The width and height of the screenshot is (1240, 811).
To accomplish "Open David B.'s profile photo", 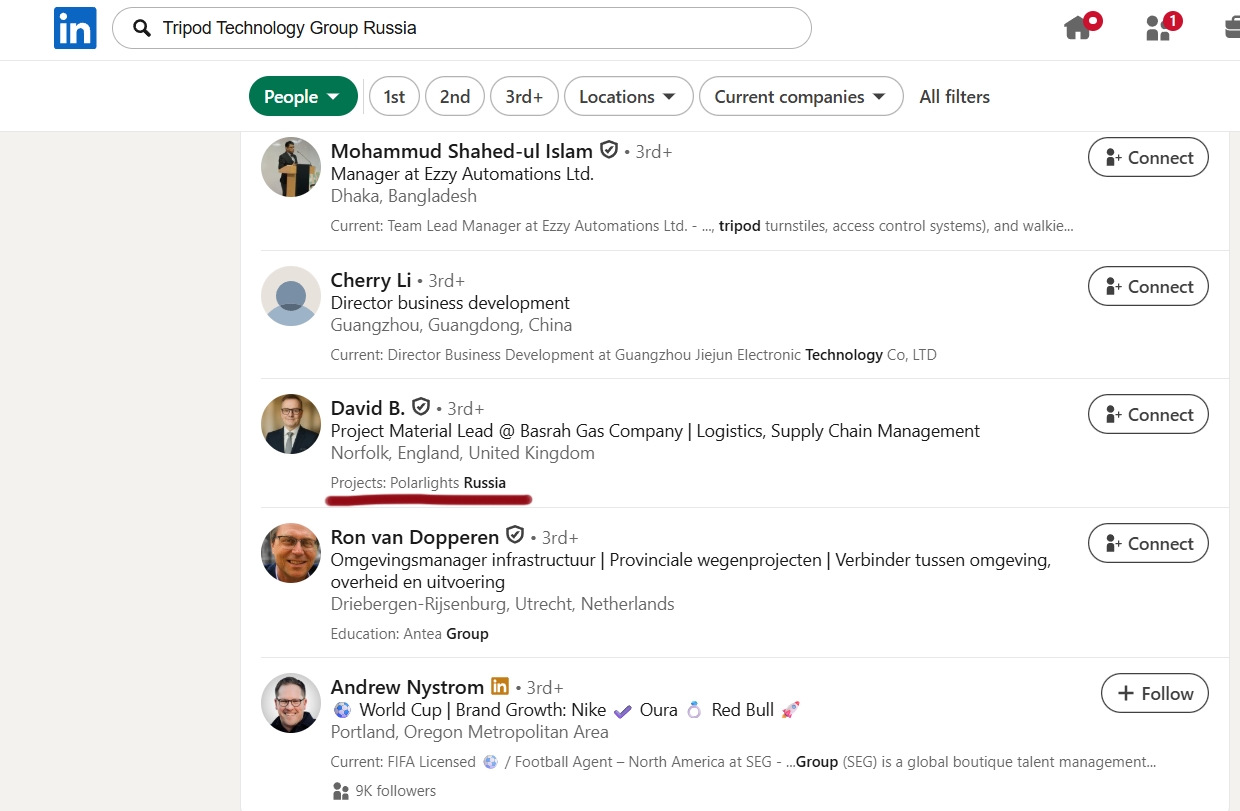I will (291, 424).
